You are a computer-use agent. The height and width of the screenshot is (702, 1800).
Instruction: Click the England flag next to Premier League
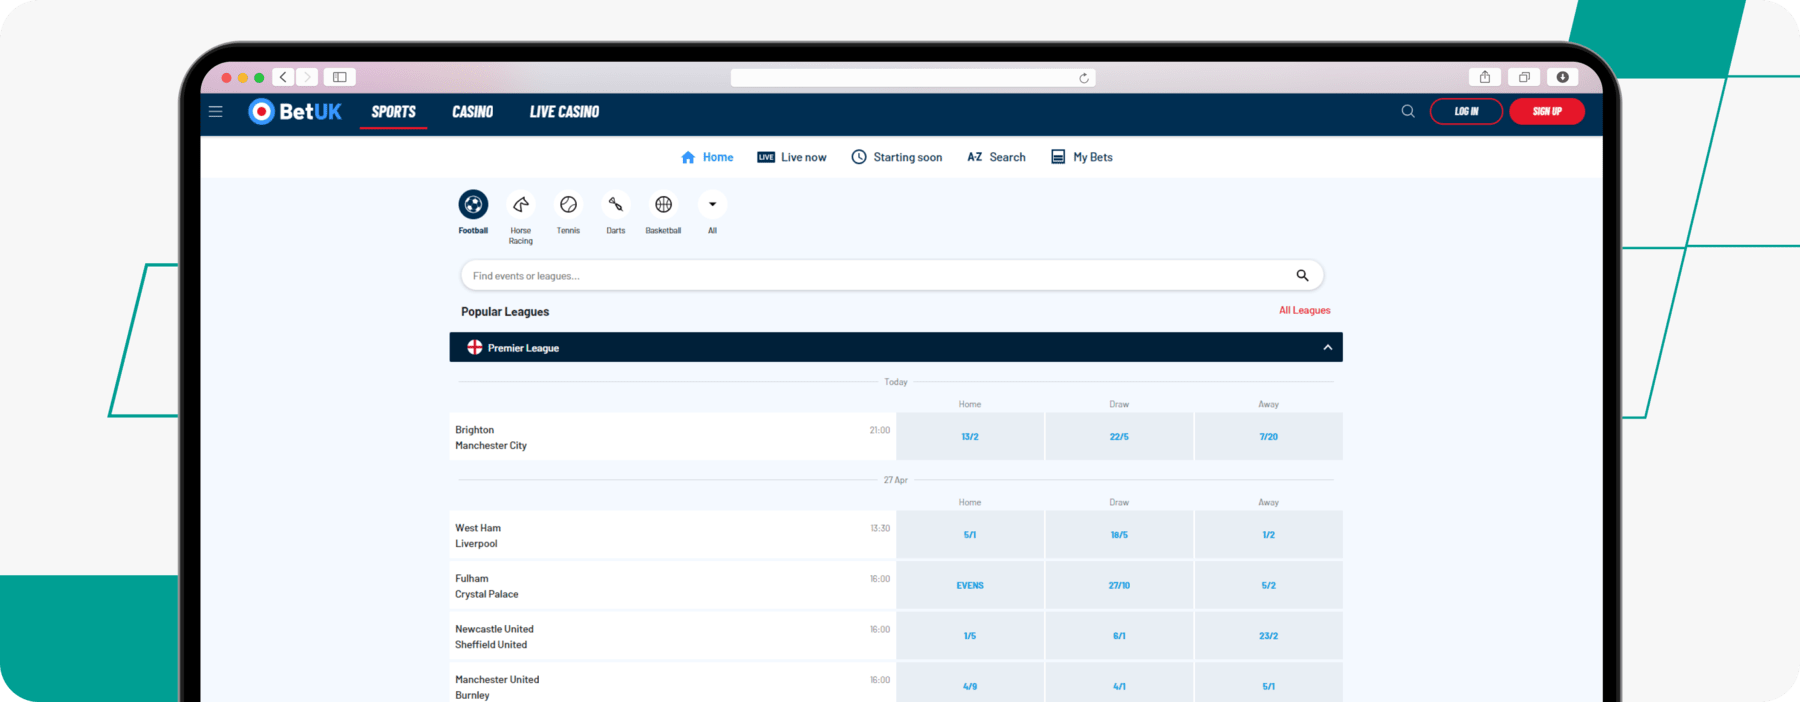[475, 347]
